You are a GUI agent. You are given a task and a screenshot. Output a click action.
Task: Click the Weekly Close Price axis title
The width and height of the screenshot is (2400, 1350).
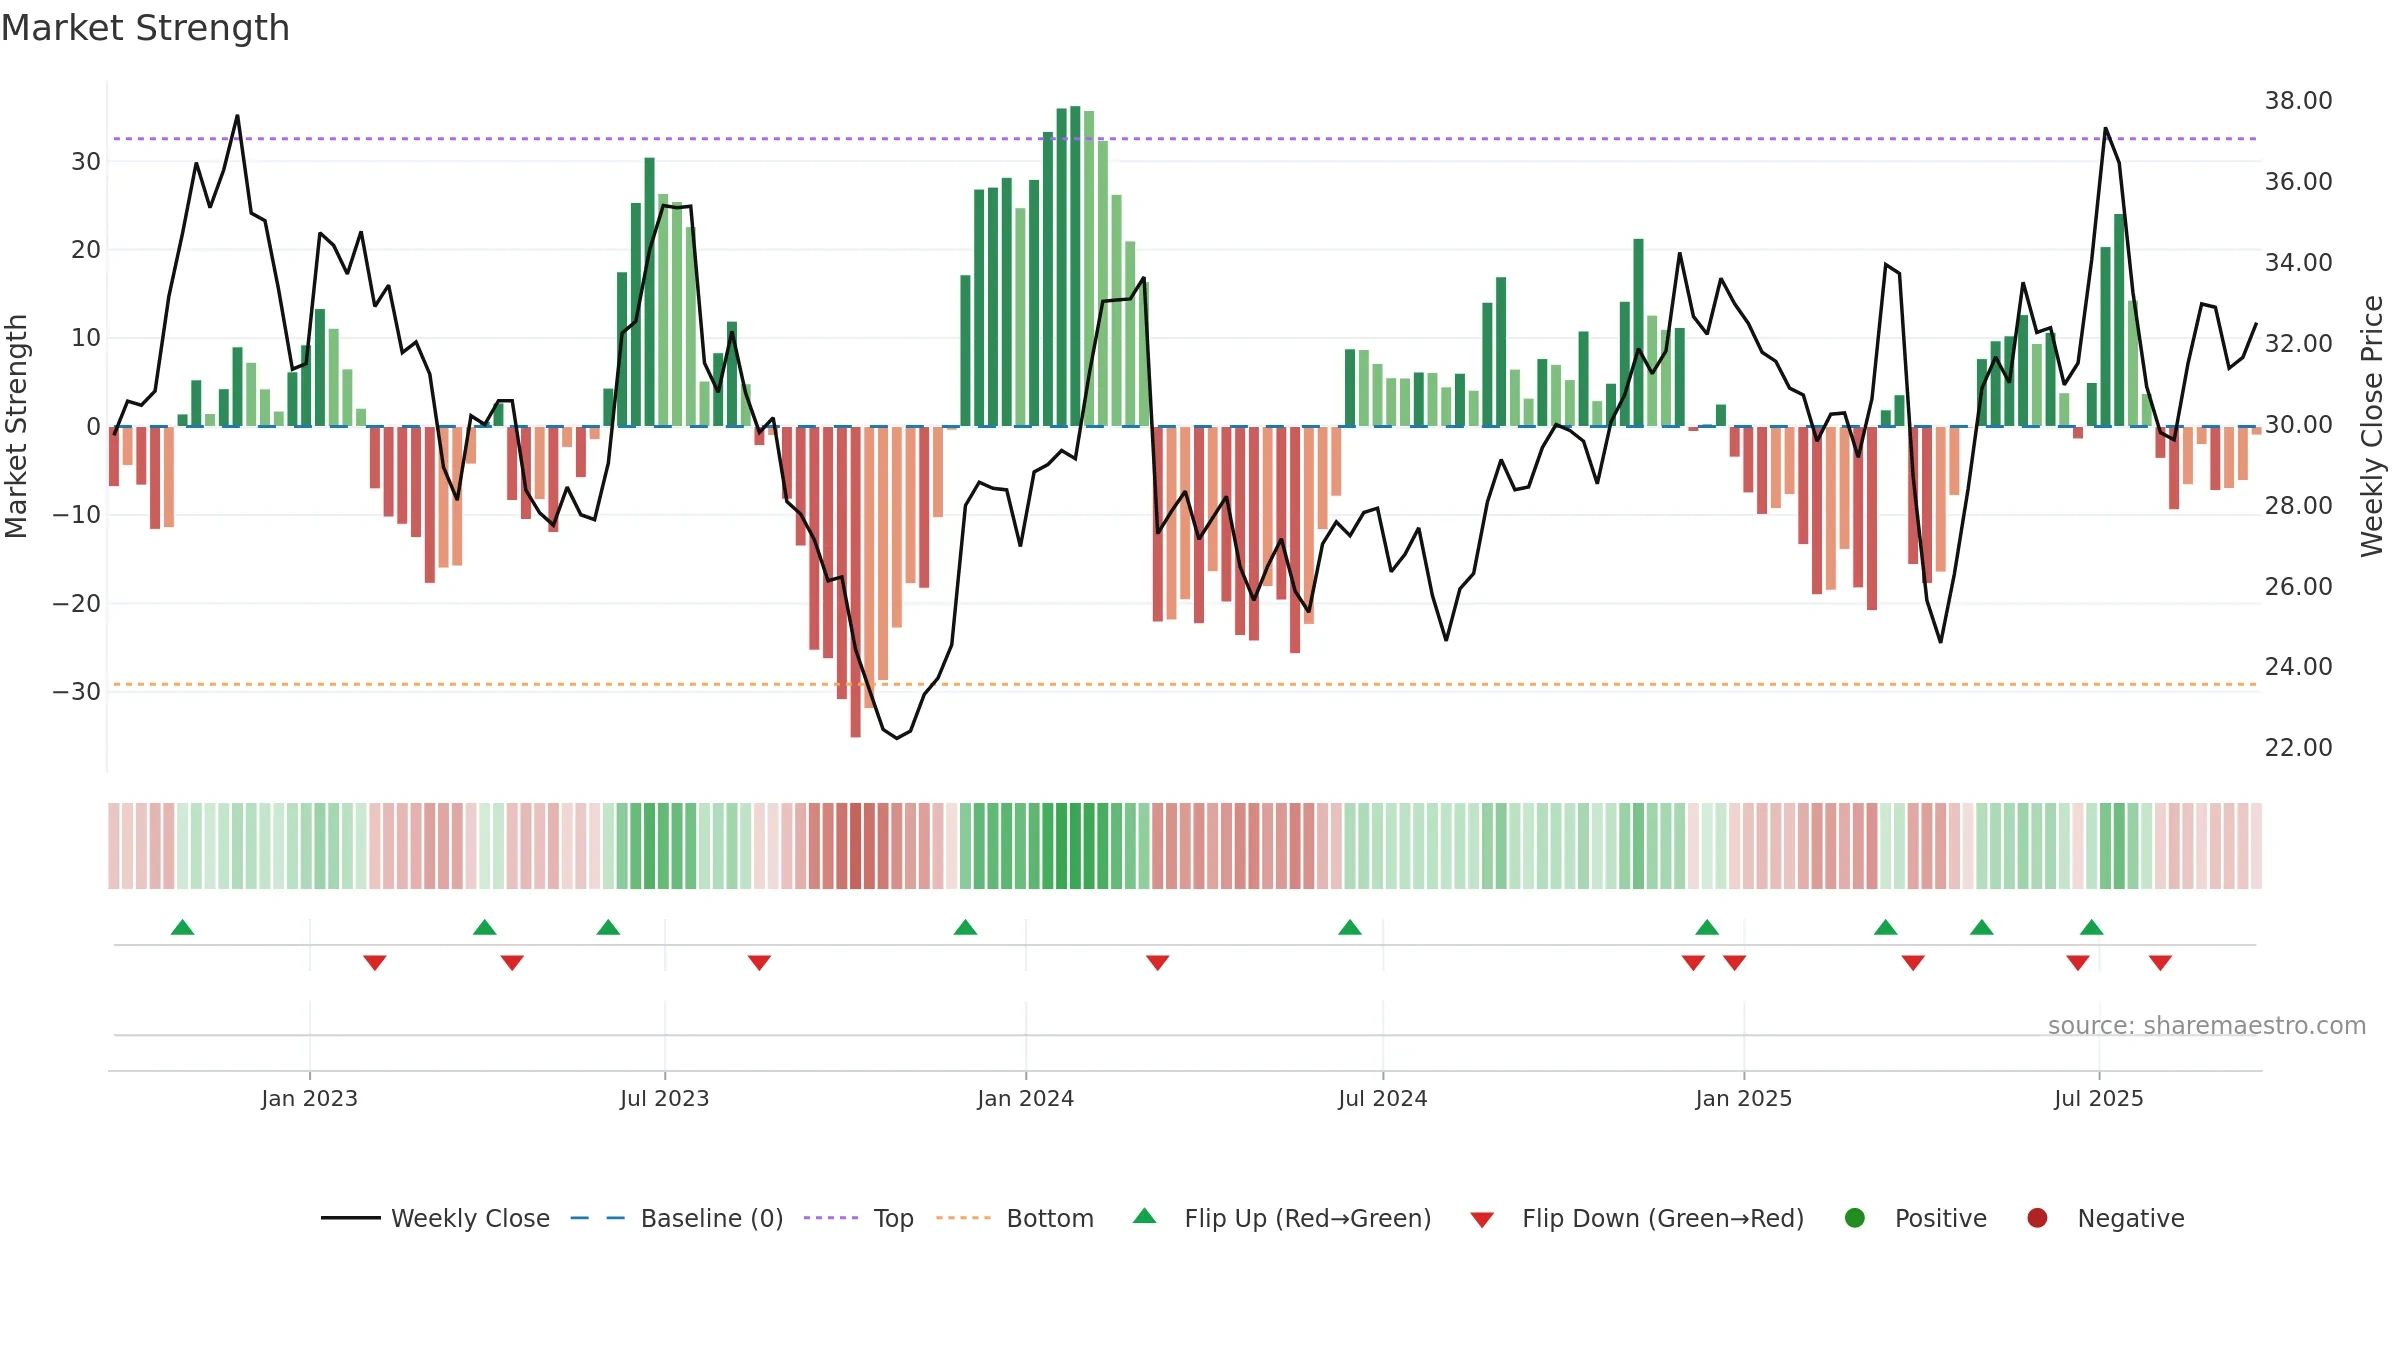point(2373,426)
